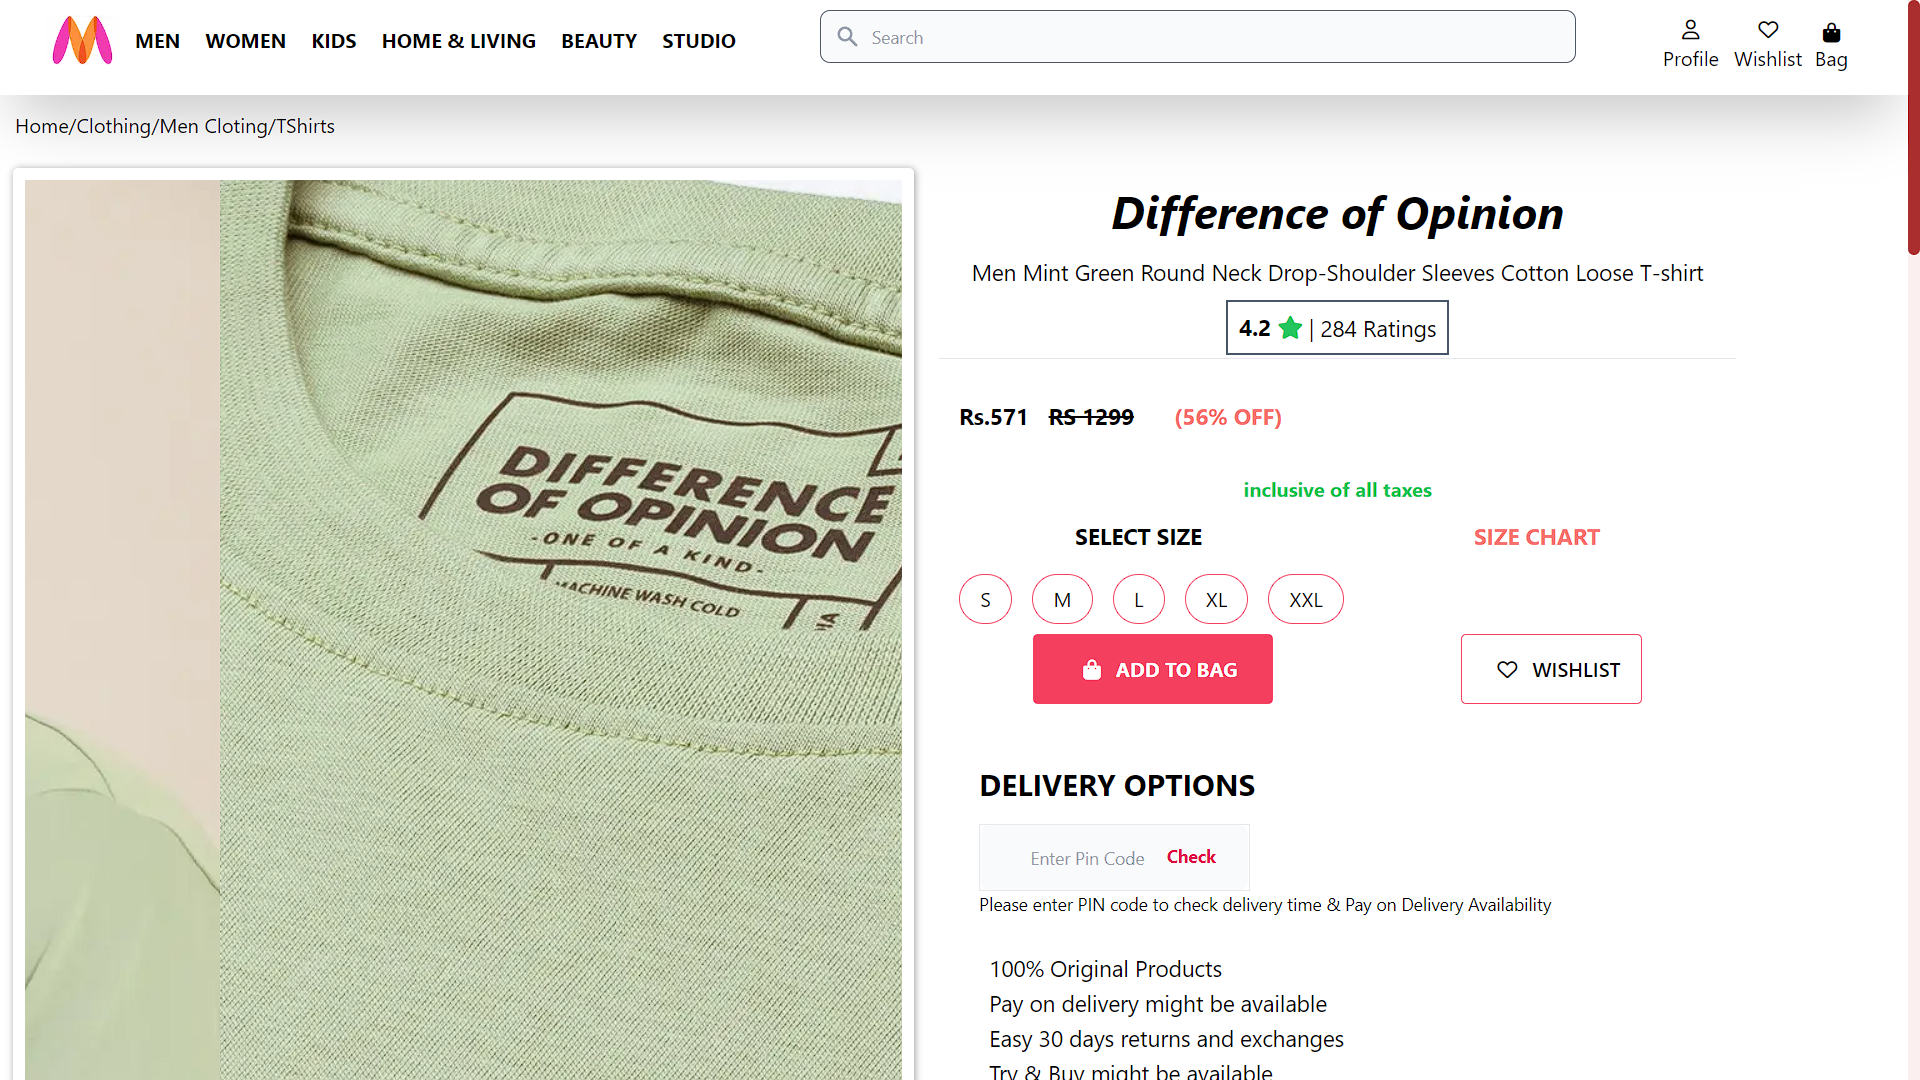Open the SIZE CHART link
Image resolution: width=1920 pixels, height=1080 pixels.
click(x=1537, y=537)
